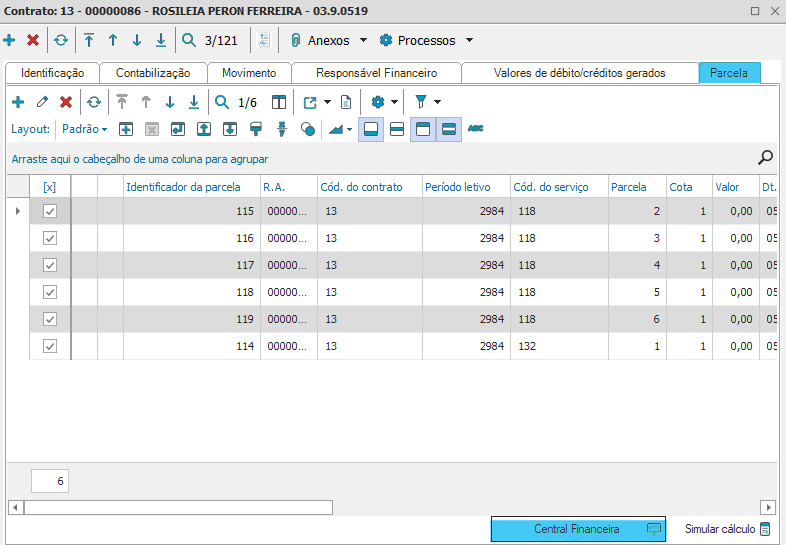Viewport: 786px width, 545px height.
Task: Click the Simular cálculo link
Action: 719,529
